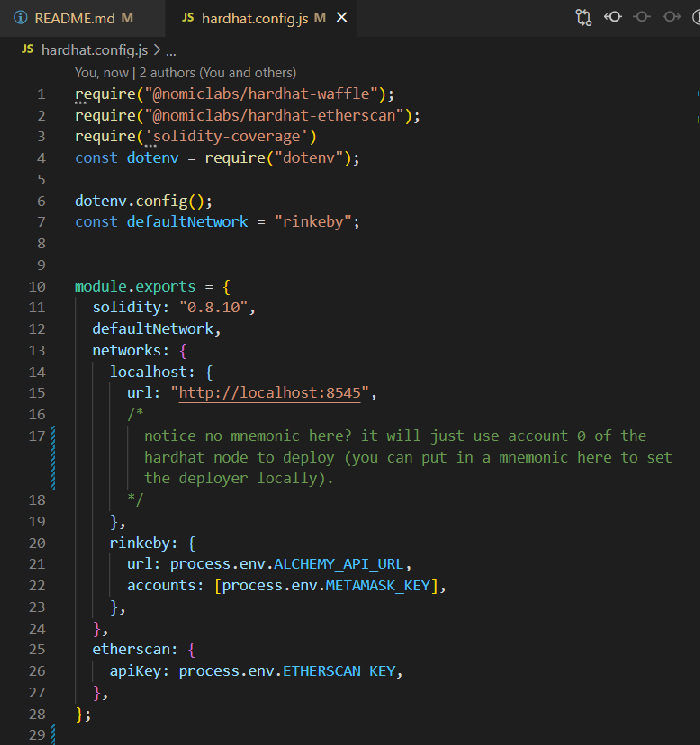Click the info icon on README.md tab
The image size is (700, 745).
(20, 18)
